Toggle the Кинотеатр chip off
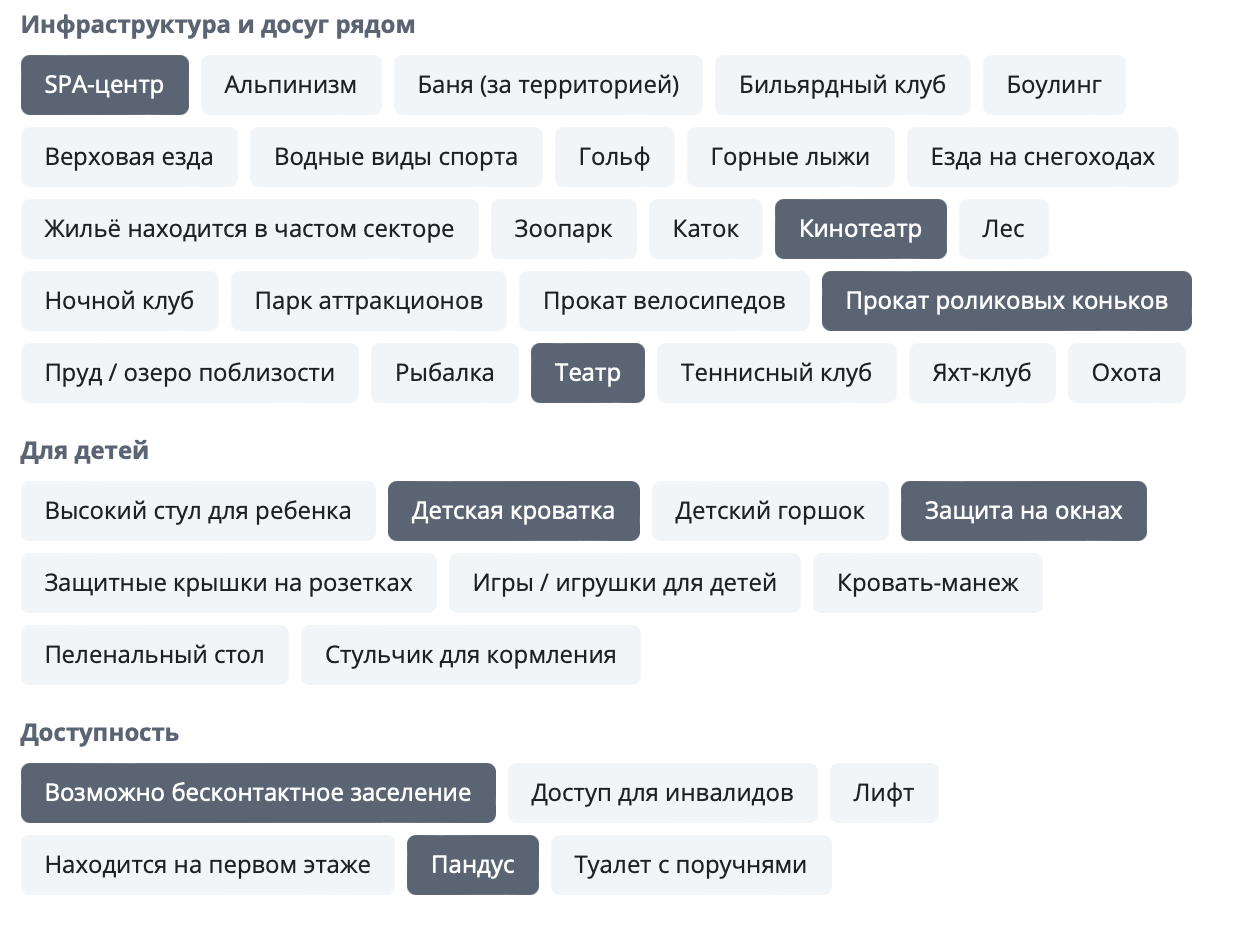The image size is (1260, 926). tap(860, 229)
